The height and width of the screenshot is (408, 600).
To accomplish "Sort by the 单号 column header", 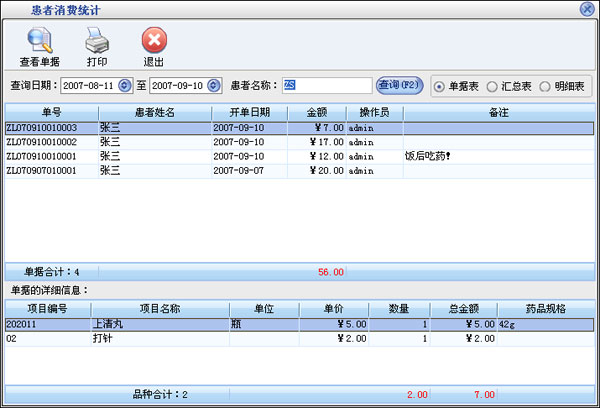I will tap(52, 113).
